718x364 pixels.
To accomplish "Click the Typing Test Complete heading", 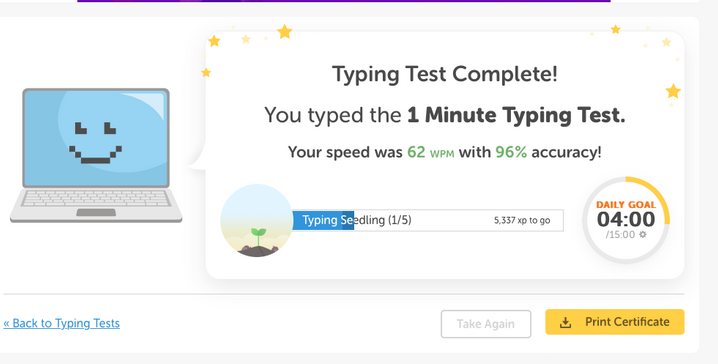I will pos(445,74).
